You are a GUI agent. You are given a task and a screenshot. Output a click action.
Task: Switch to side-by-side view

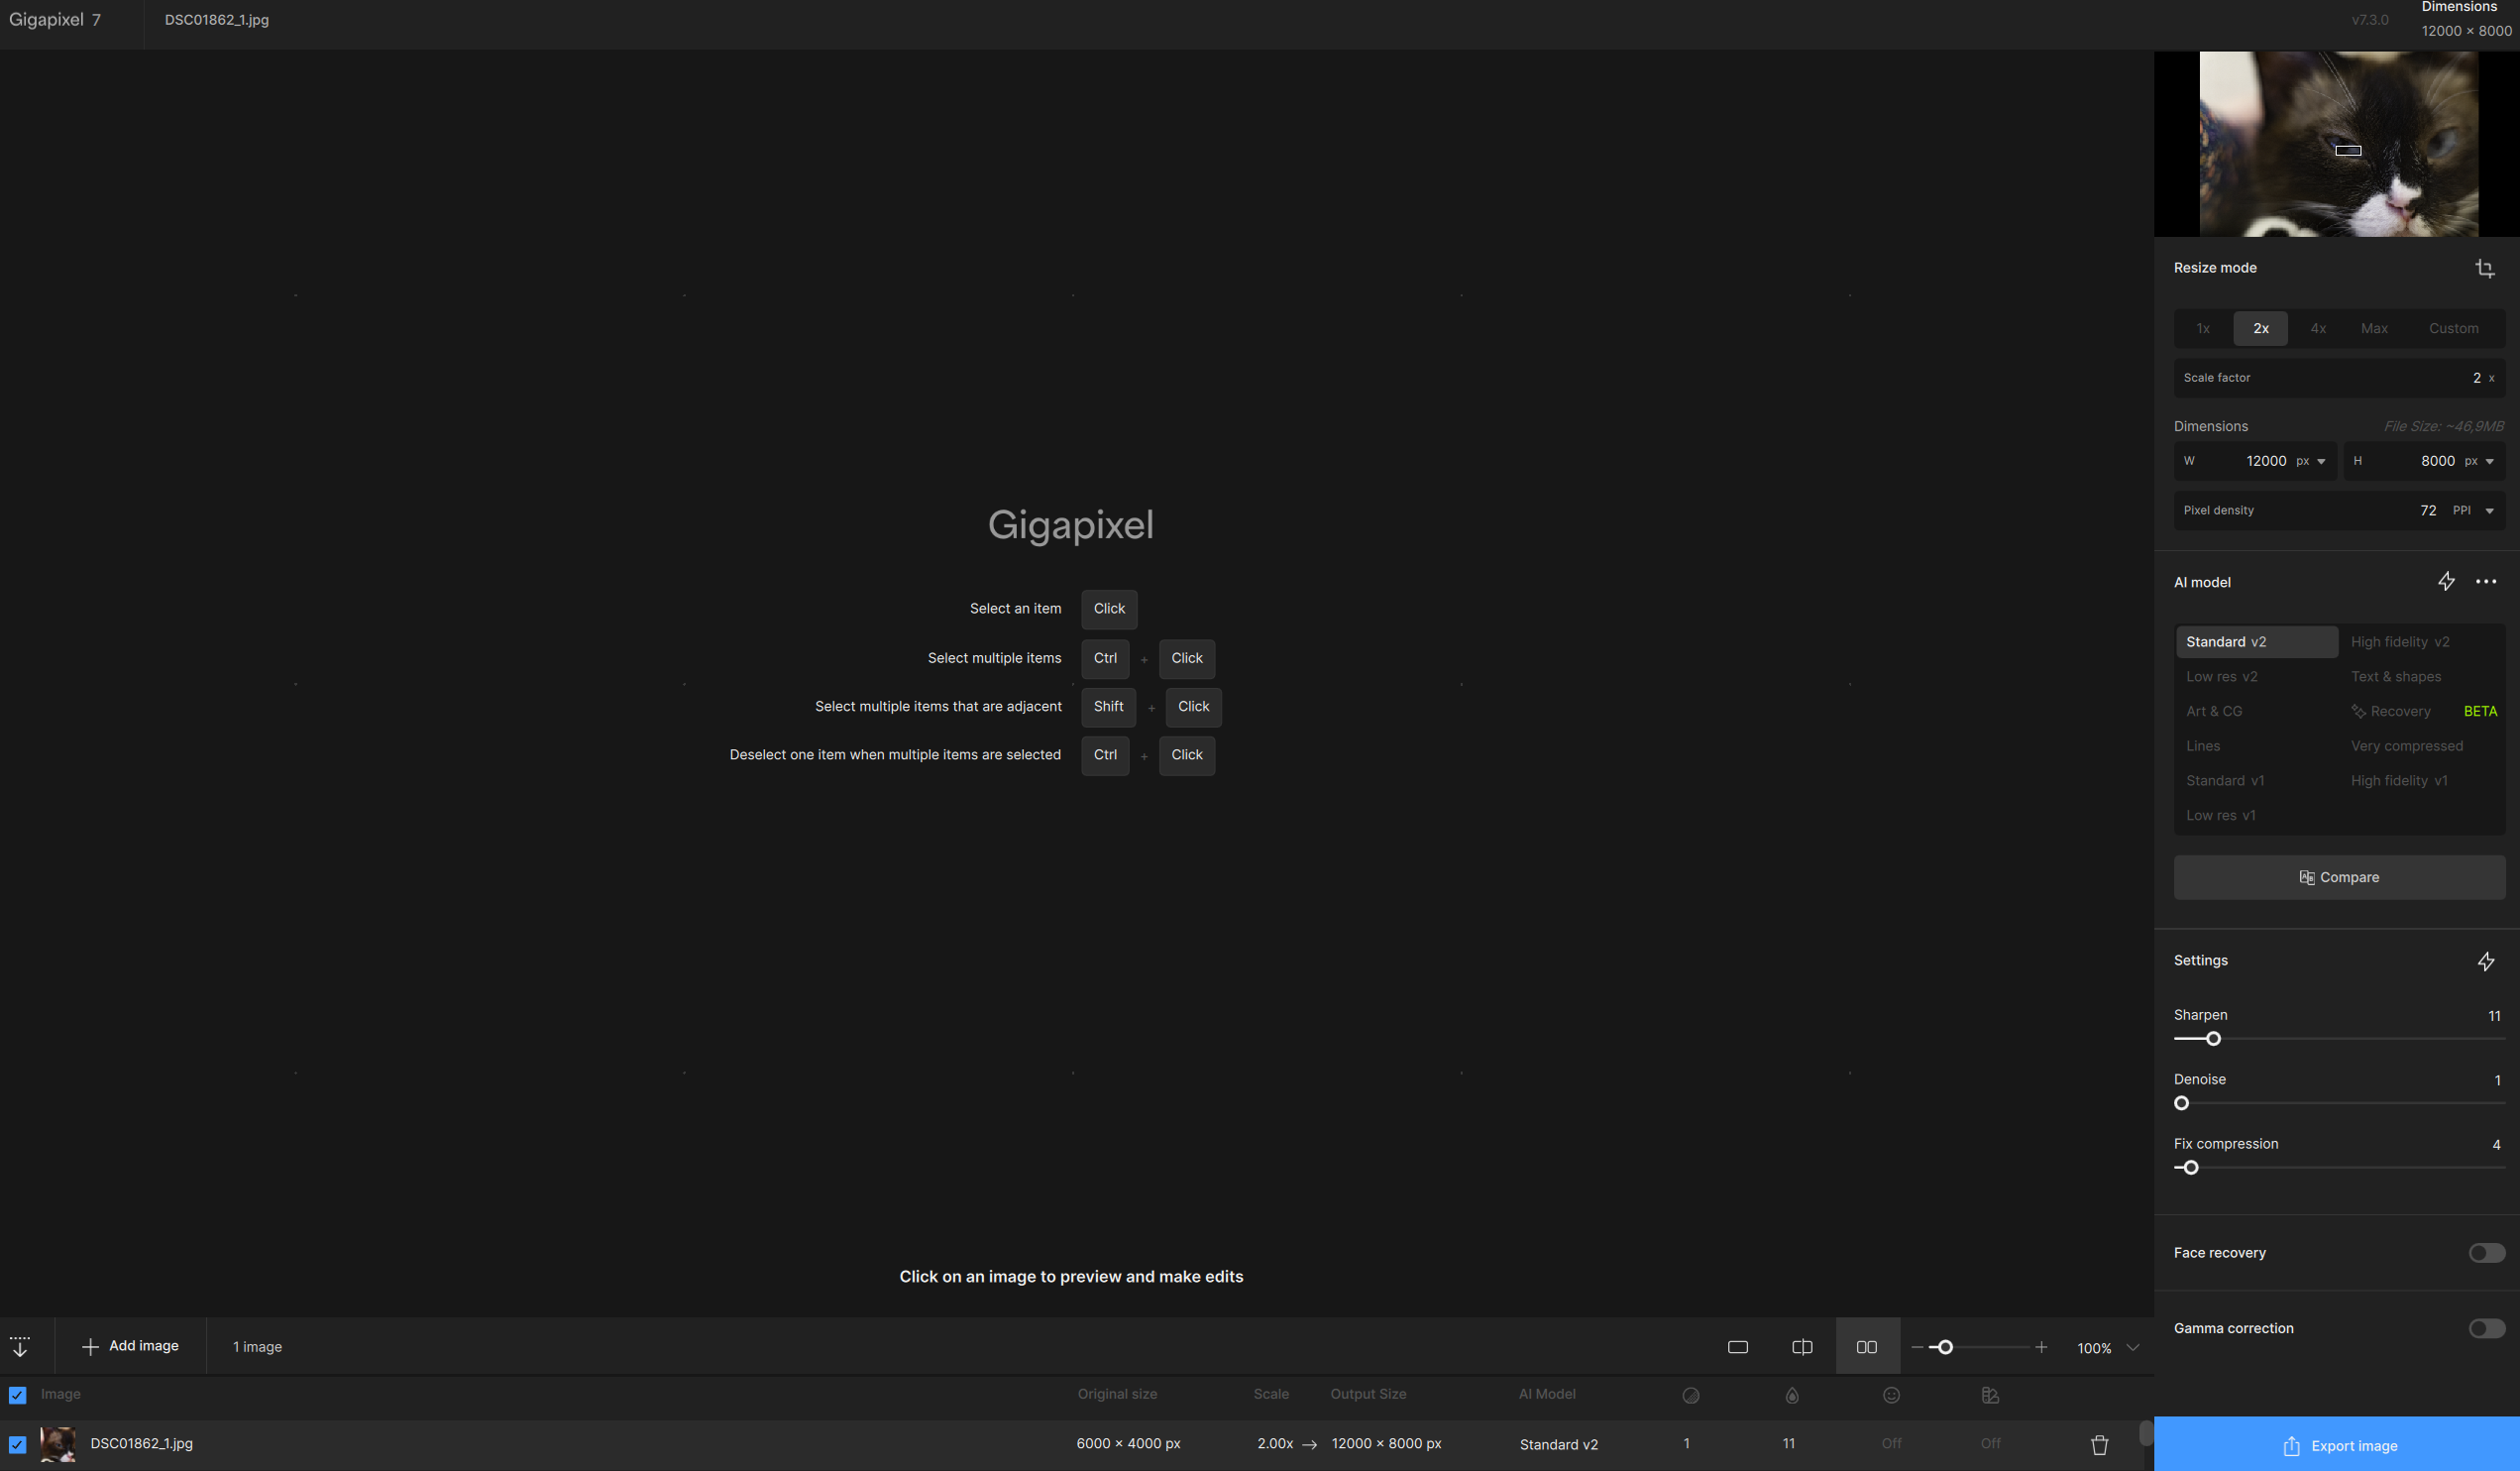(x=1867, y=1347)
